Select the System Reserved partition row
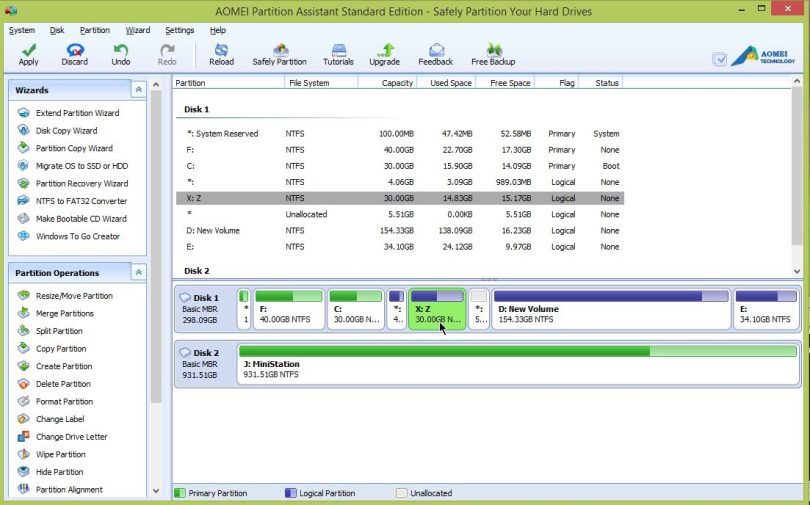 (400, 134)
